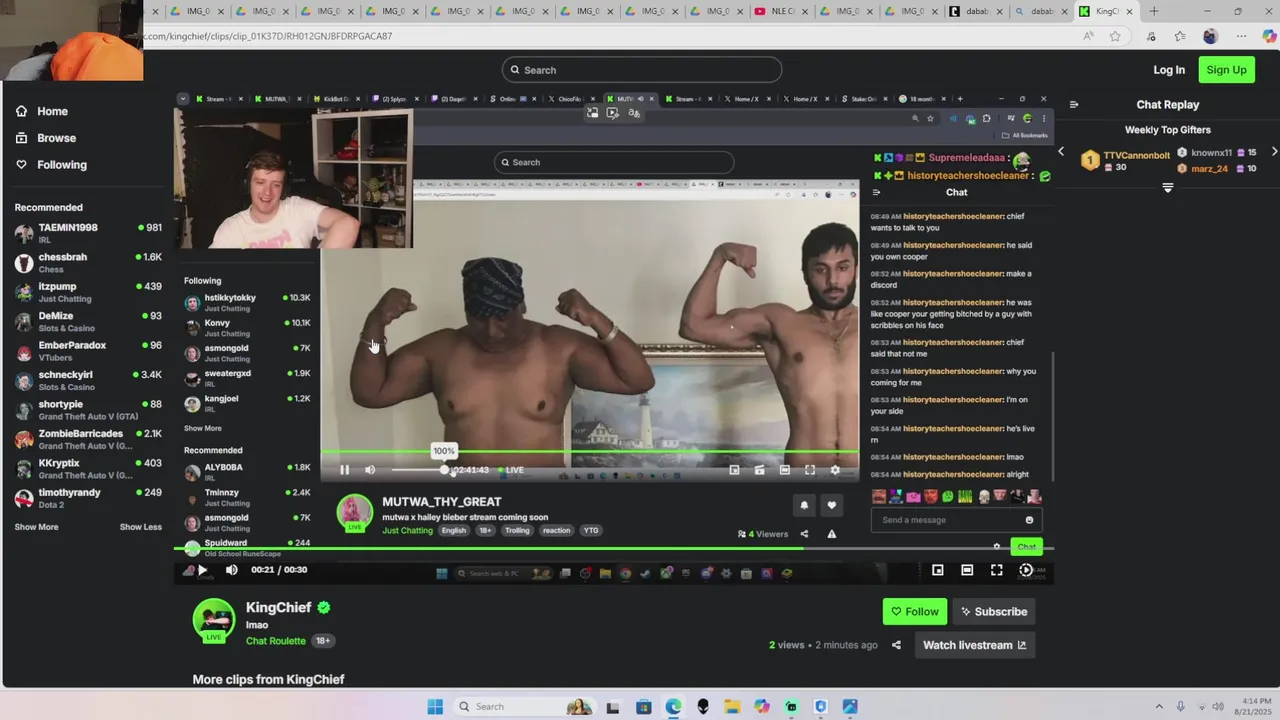This screenshot has height=720, width=1280.
Task: Collapse the Chat Replay panel icon
Action: (1074, 104)
